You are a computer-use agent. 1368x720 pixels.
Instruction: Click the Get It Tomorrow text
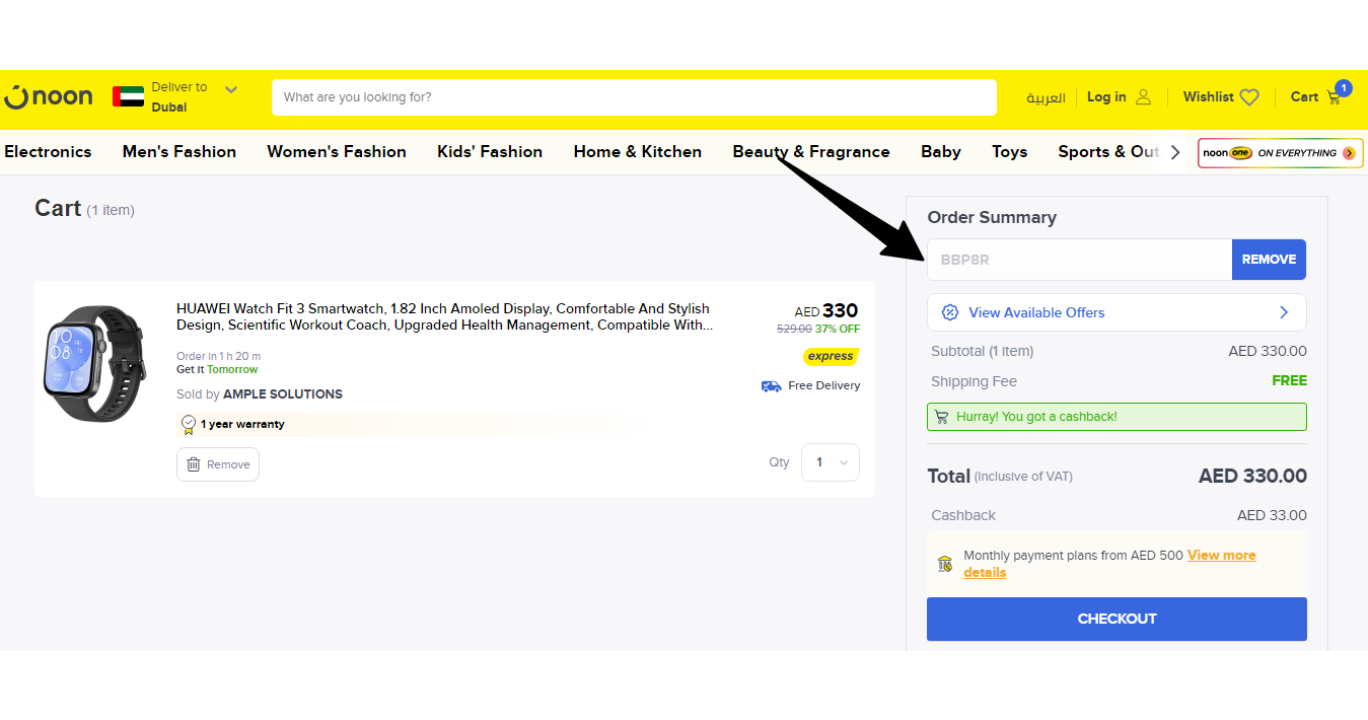217,370
